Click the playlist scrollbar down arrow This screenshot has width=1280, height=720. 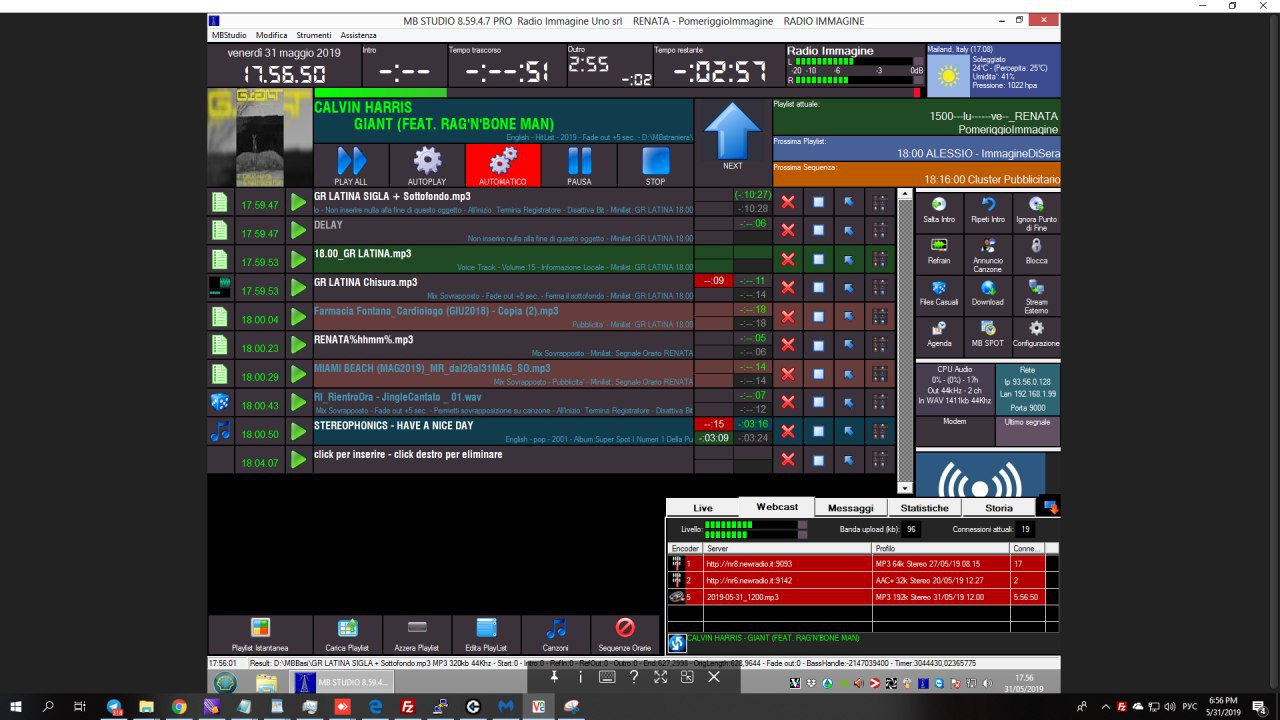point(905,488)
